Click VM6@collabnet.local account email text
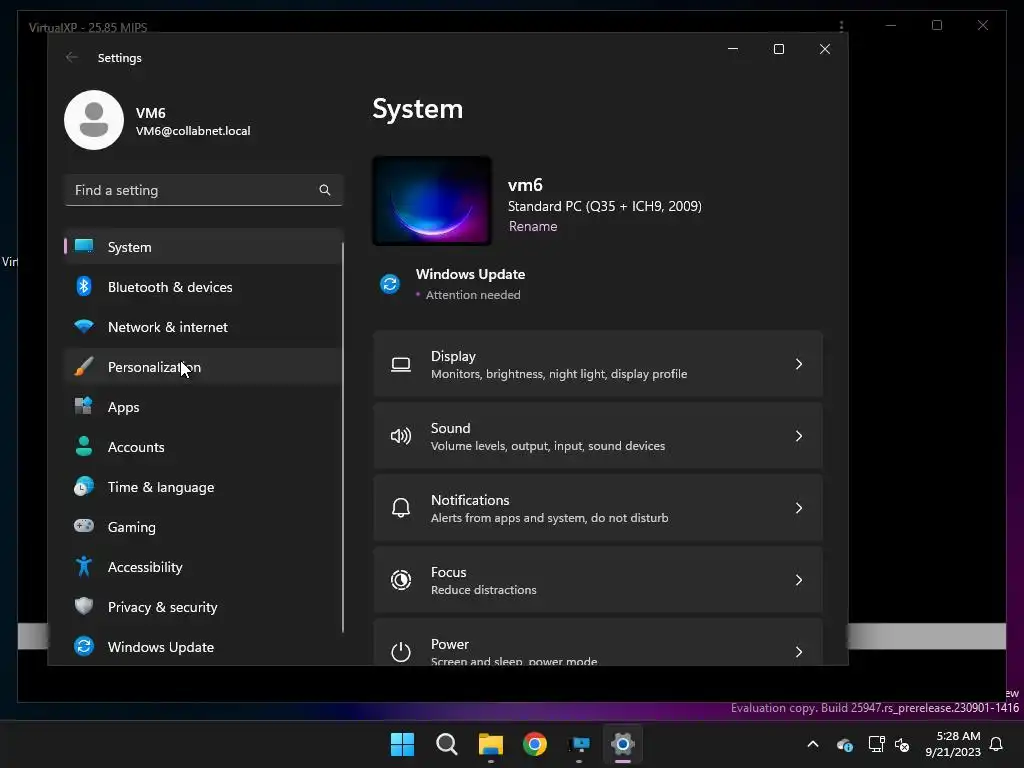 pos(193,131)
